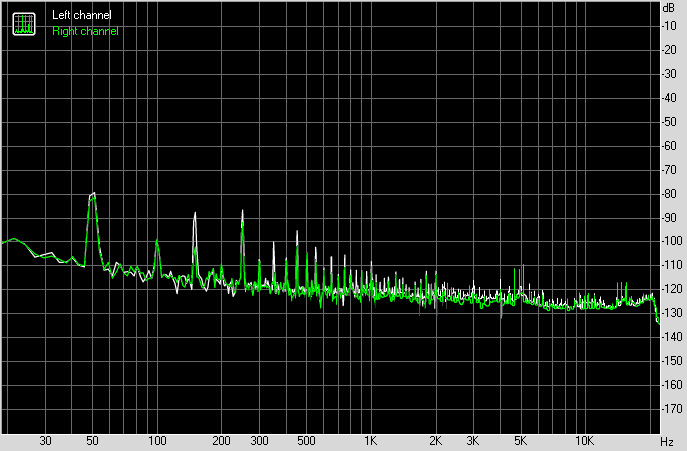The image size is (687, 451).
Task: Click the 2K frequency label
Action: [436, 441]
